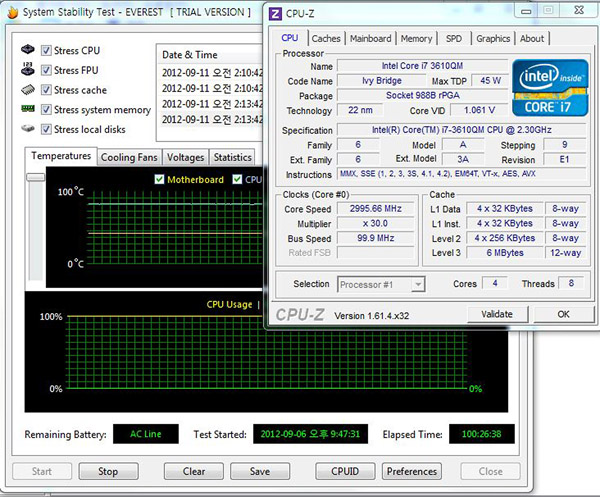Click the 1.061 V Core VID value
The image size is (600, 497).
tap(479, 110)
